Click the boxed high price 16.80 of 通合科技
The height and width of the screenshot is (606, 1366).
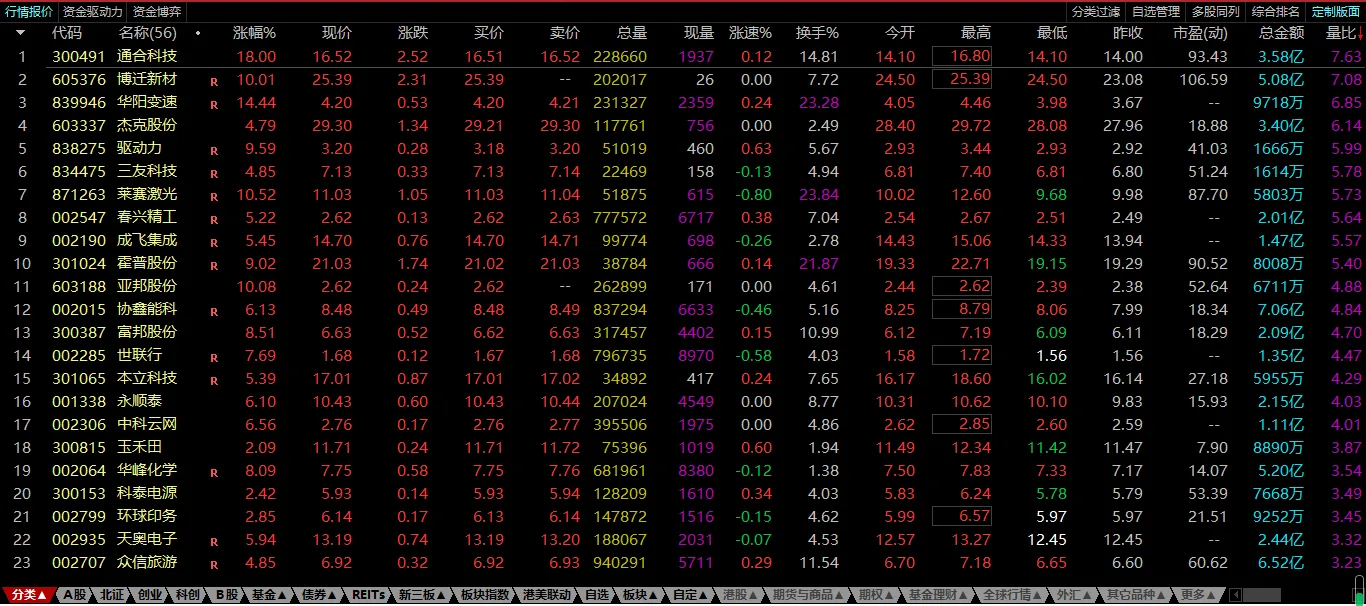(x=962, y=57)
